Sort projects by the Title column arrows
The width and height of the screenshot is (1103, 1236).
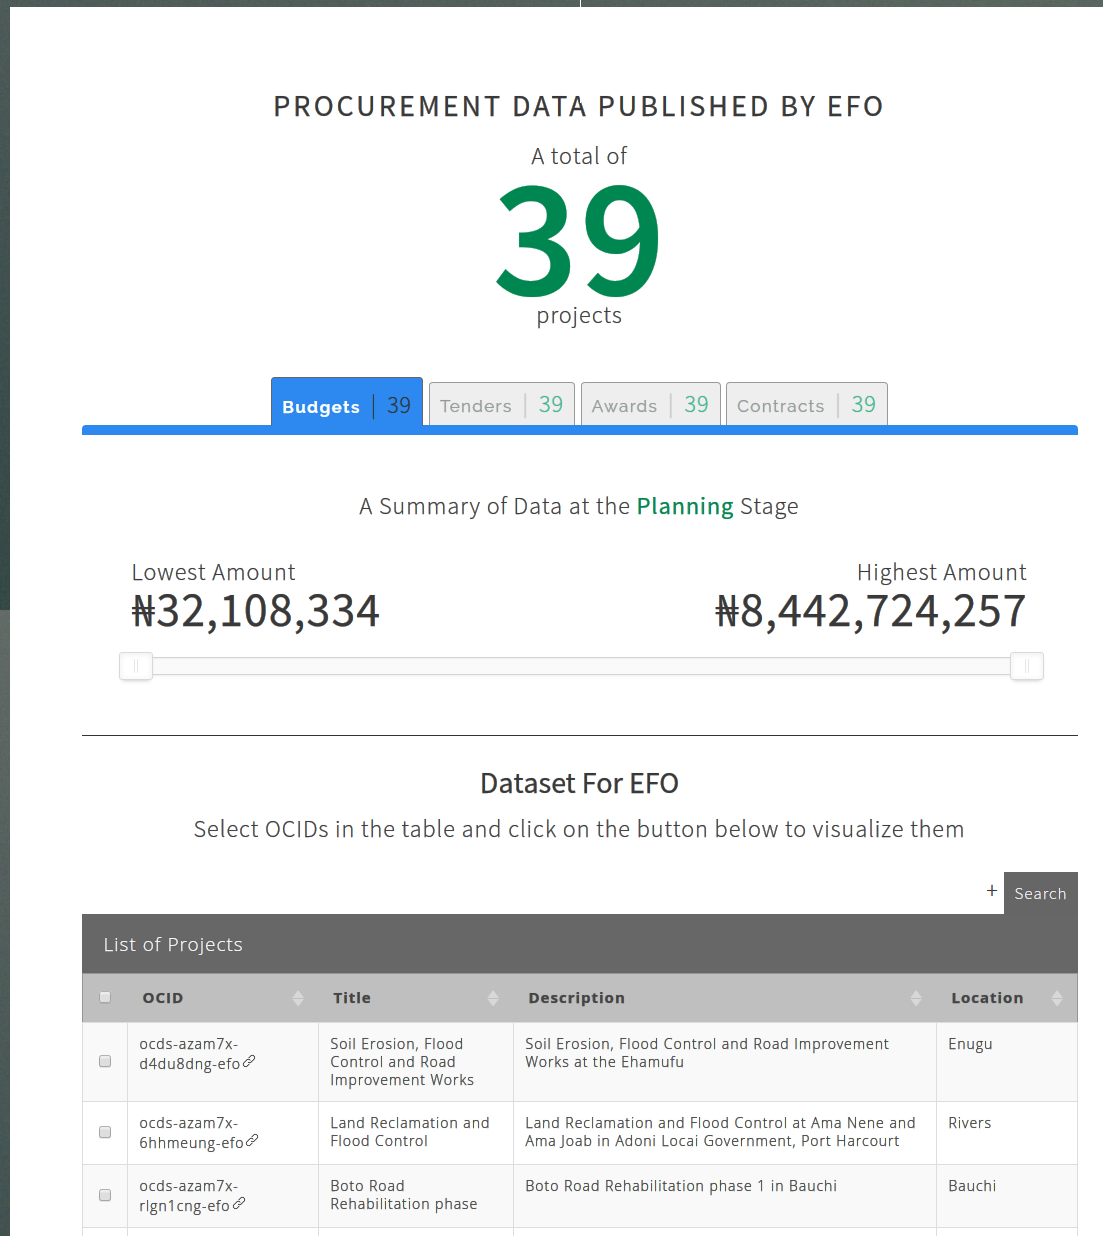[x=493, y=998]
